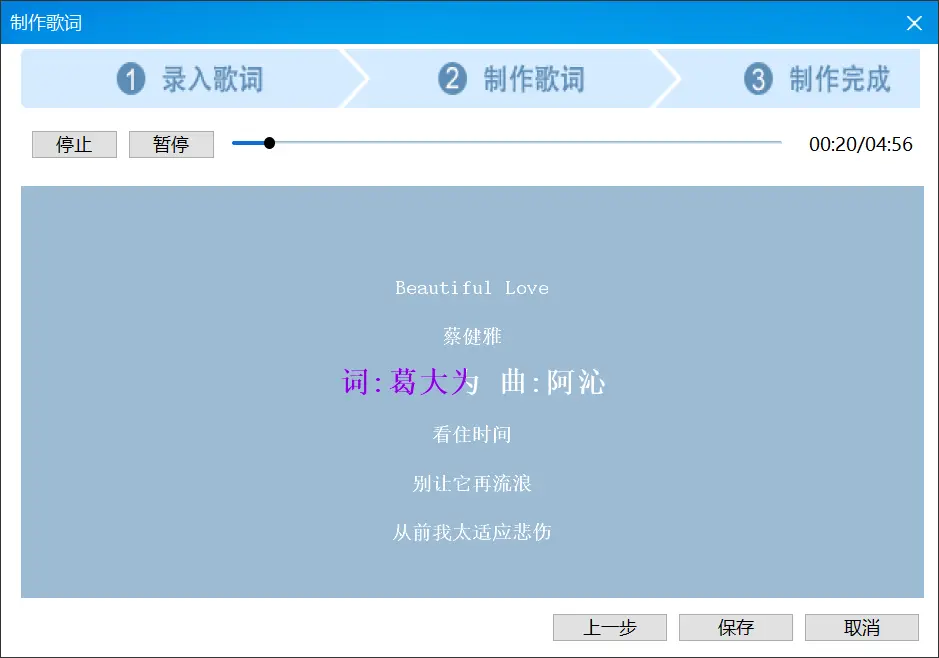Click the black playback slider handle
939x658 pixels.
(269, 142)
